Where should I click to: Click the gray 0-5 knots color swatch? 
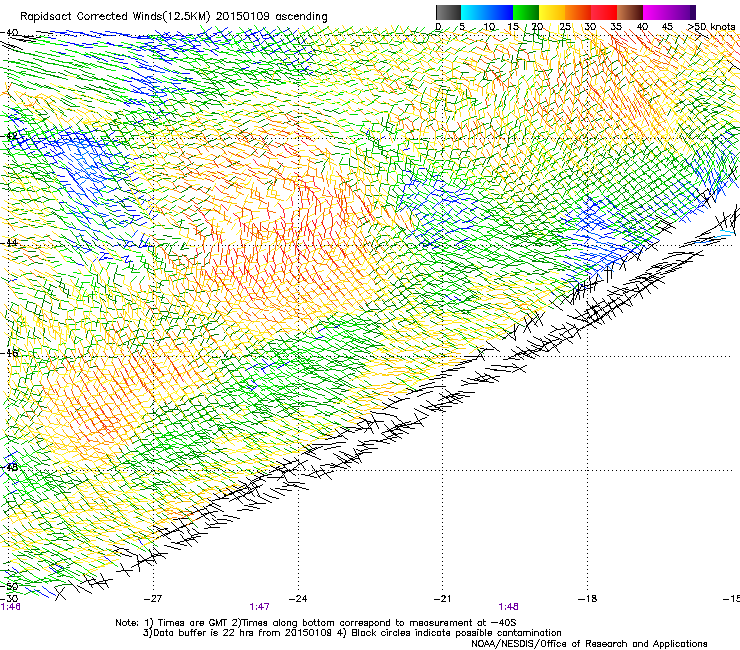pos(448,12)
